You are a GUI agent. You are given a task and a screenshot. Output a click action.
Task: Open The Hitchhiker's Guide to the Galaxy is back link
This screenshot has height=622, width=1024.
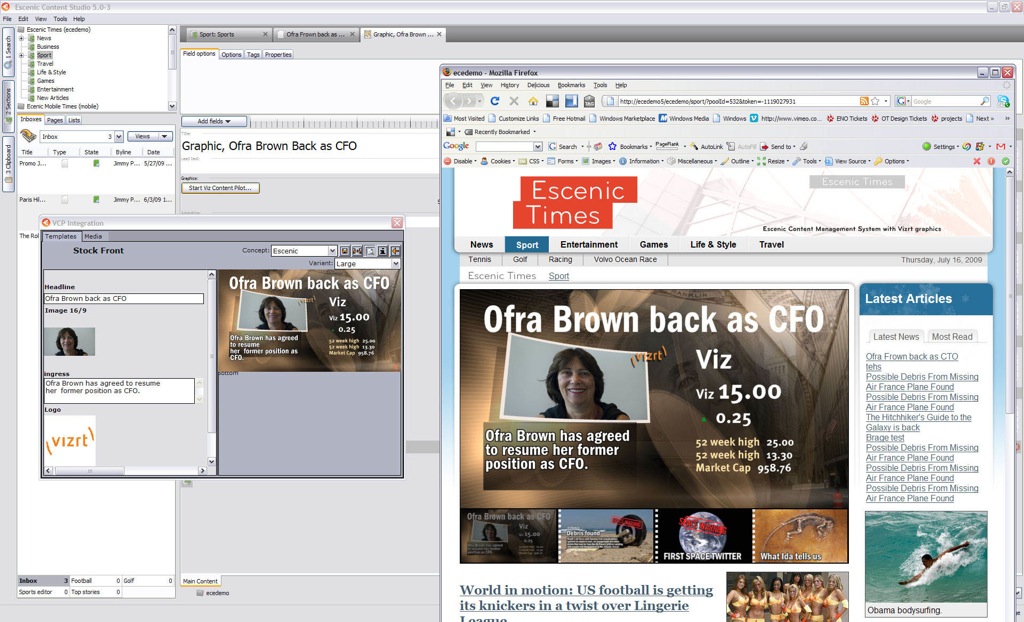coord(918,422)
